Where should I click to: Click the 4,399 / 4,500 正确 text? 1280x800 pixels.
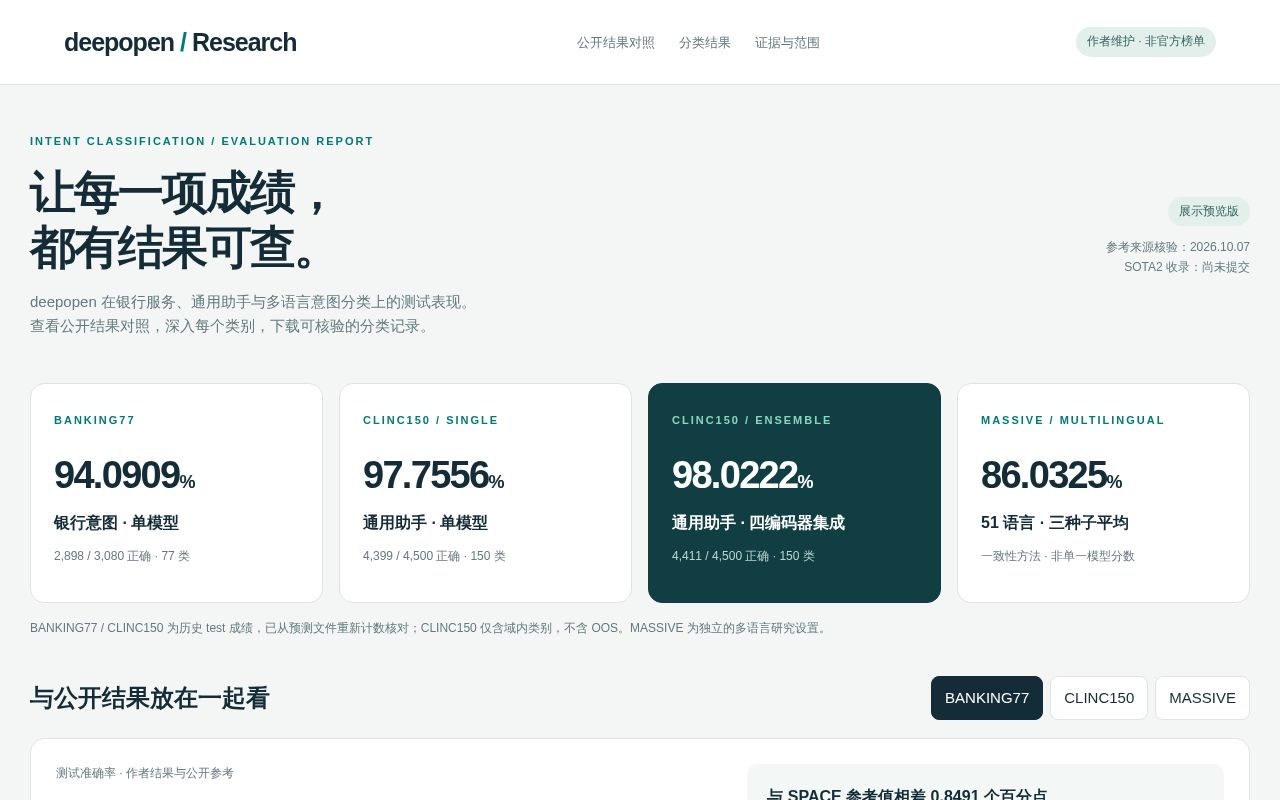coord(411,556)
